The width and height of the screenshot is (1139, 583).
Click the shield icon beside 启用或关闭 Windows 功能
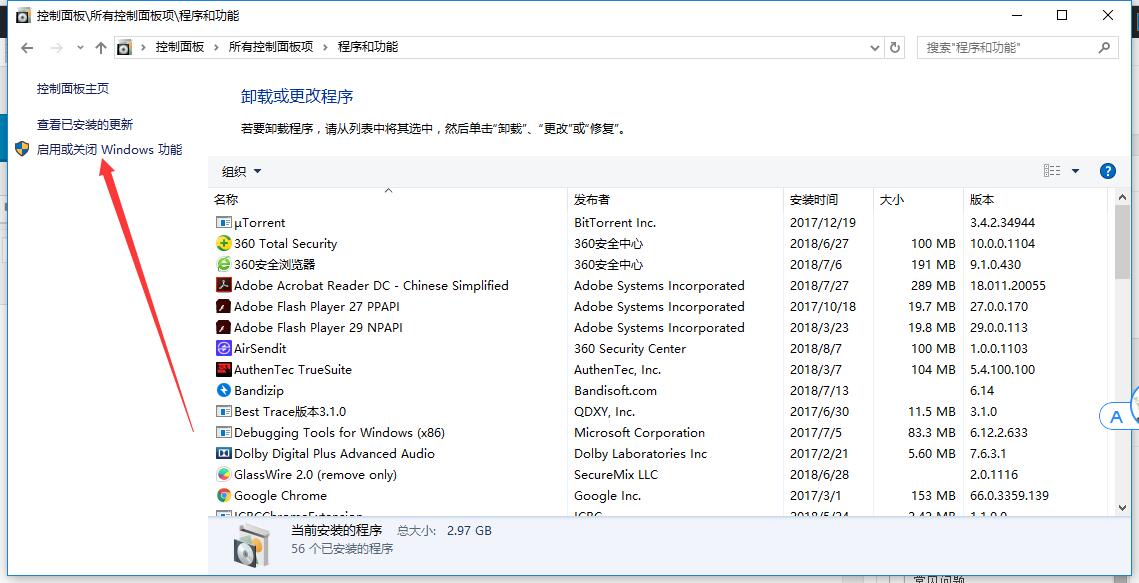[22, 148]
